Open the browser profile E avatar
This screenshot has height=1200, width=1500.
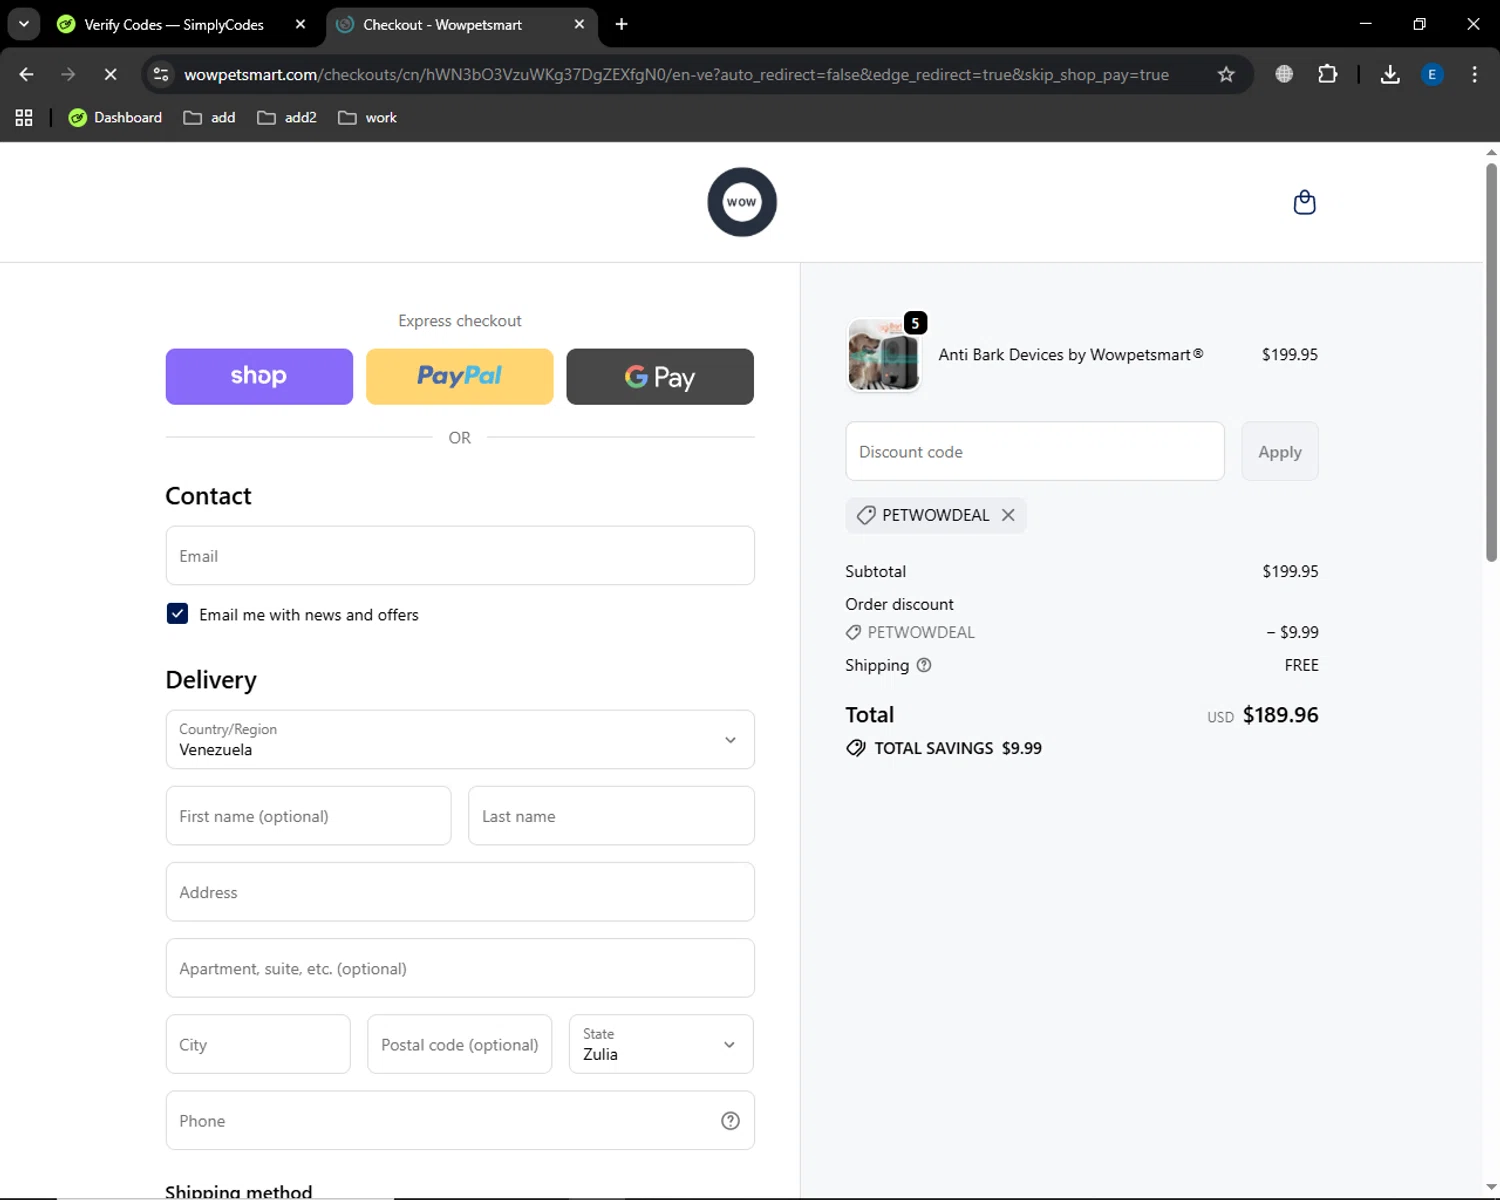(x=1432, y=74)
